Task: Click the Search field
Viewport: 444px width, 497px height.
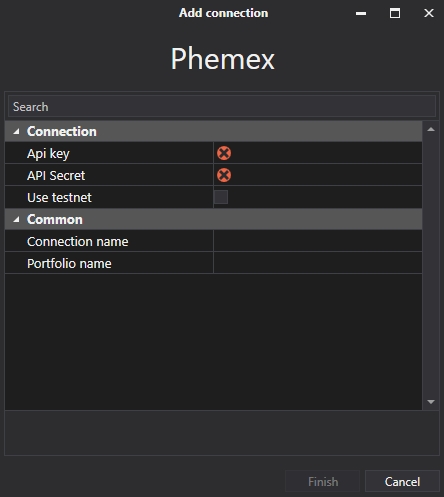Action: click(x=222, y=107)
